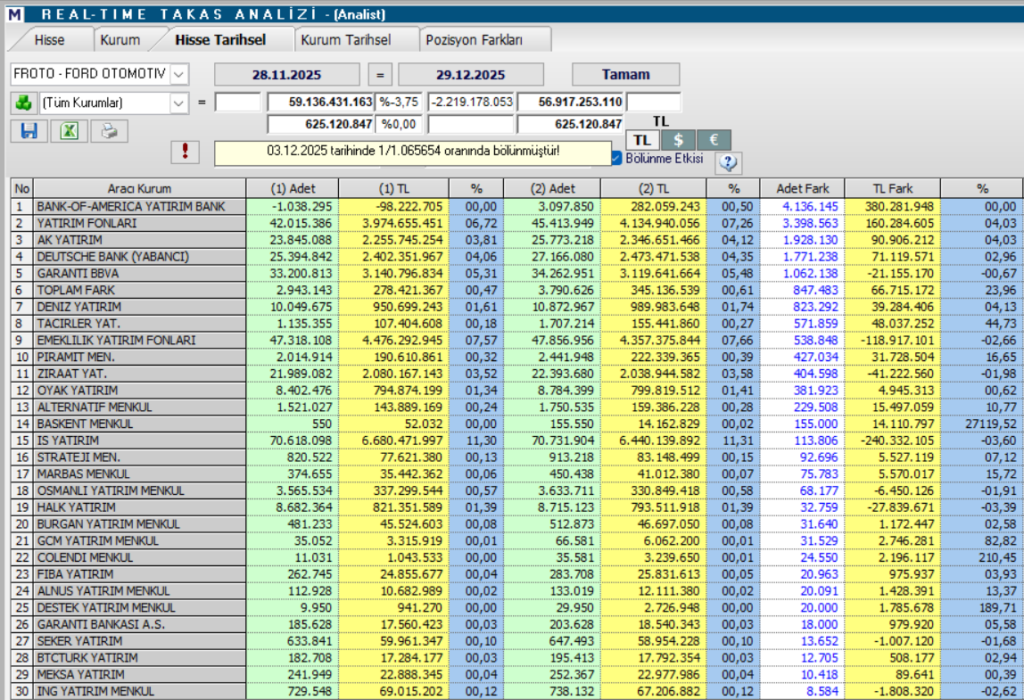The image size is (1024, 700).
Task: Click the red exclamation warning icon
Action: pos(187,151)
